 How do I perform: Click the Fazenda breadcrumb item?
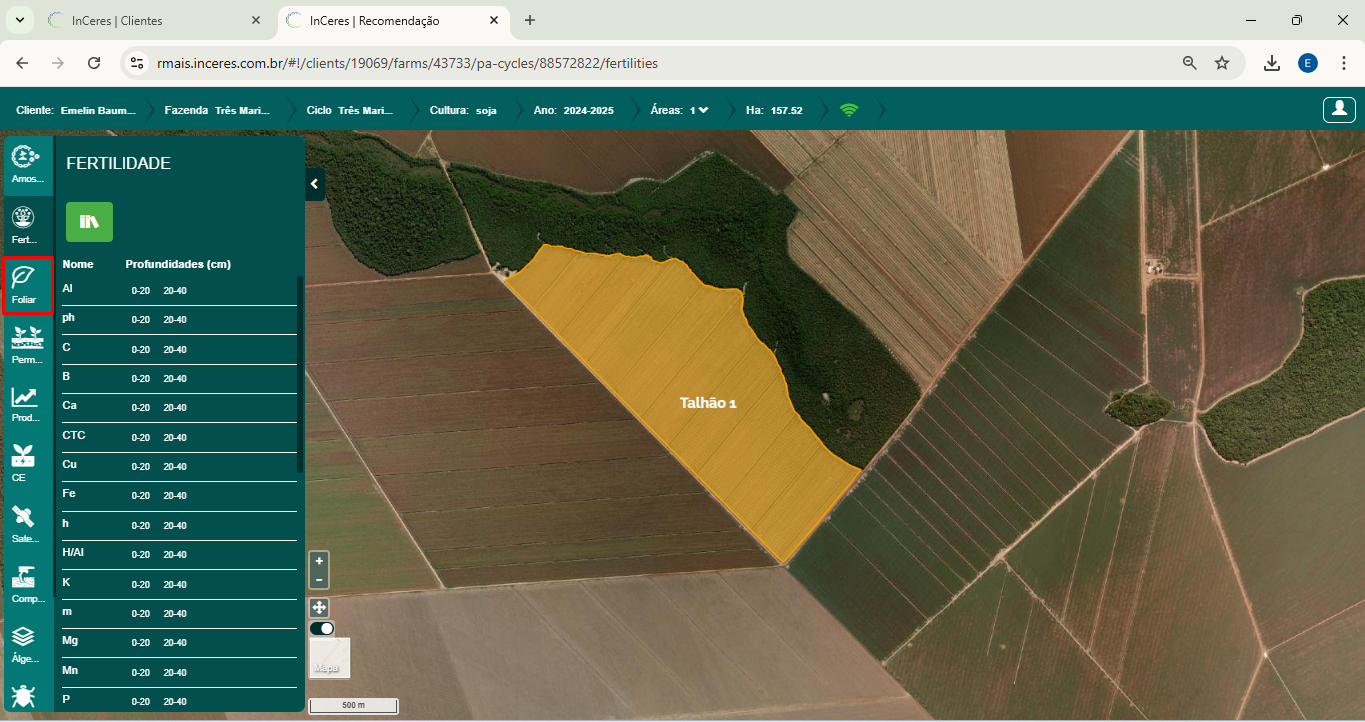tap(217, 110)
